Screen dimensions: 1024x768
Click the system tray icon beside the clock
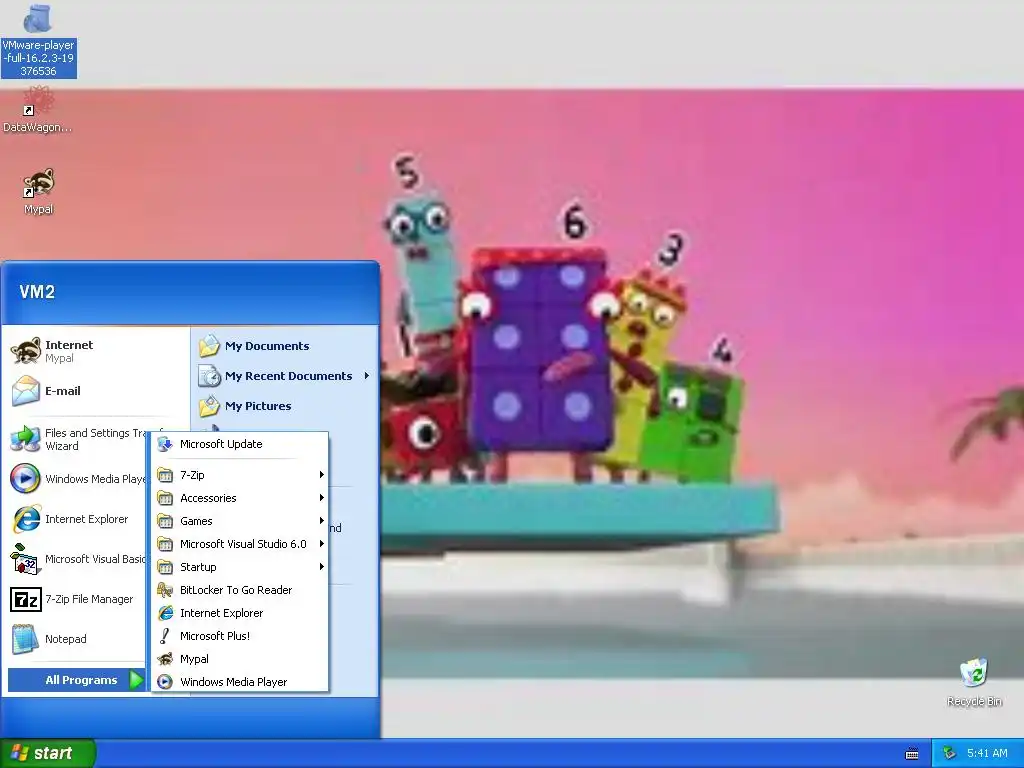949,753
